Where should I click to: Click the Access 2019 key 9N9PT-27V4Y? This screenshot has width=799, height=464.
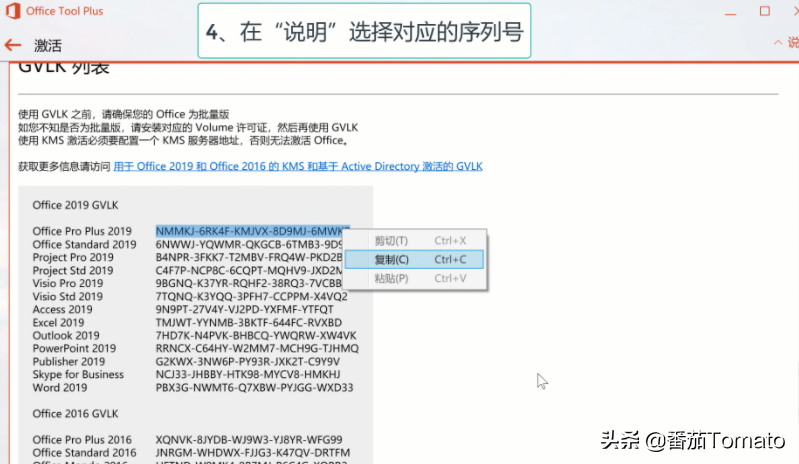tap(245, 310)
